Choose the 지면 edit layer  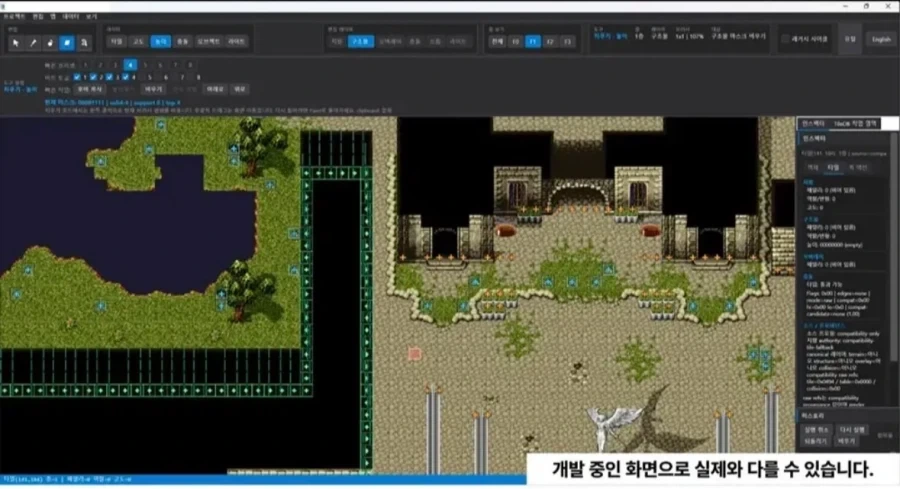coord(337,41)
